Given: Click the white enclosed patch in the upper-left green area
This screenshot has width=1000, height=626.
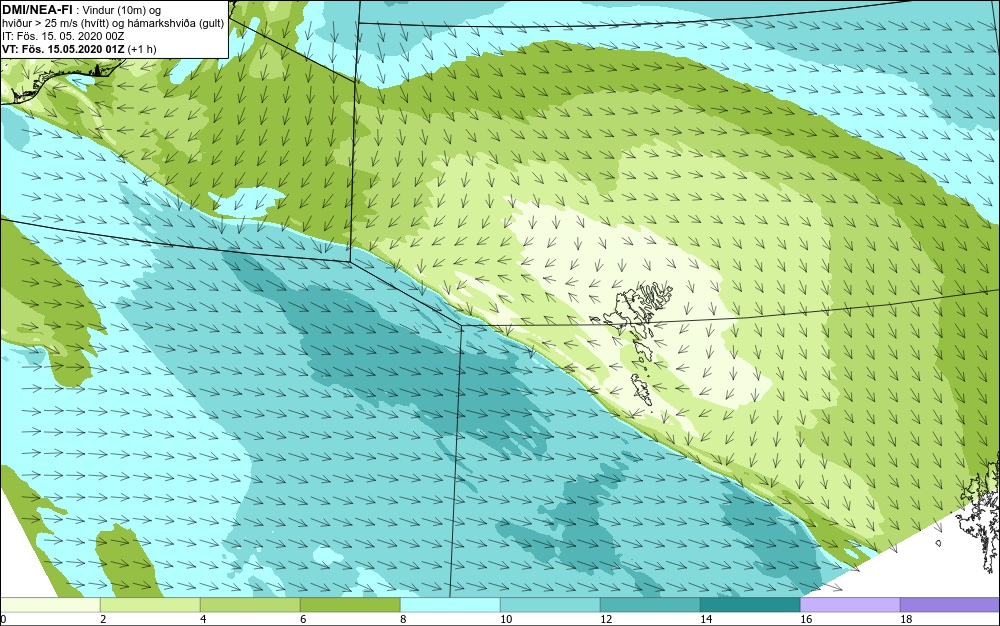Looking at the screenshot, I should [x=247, y=200].
